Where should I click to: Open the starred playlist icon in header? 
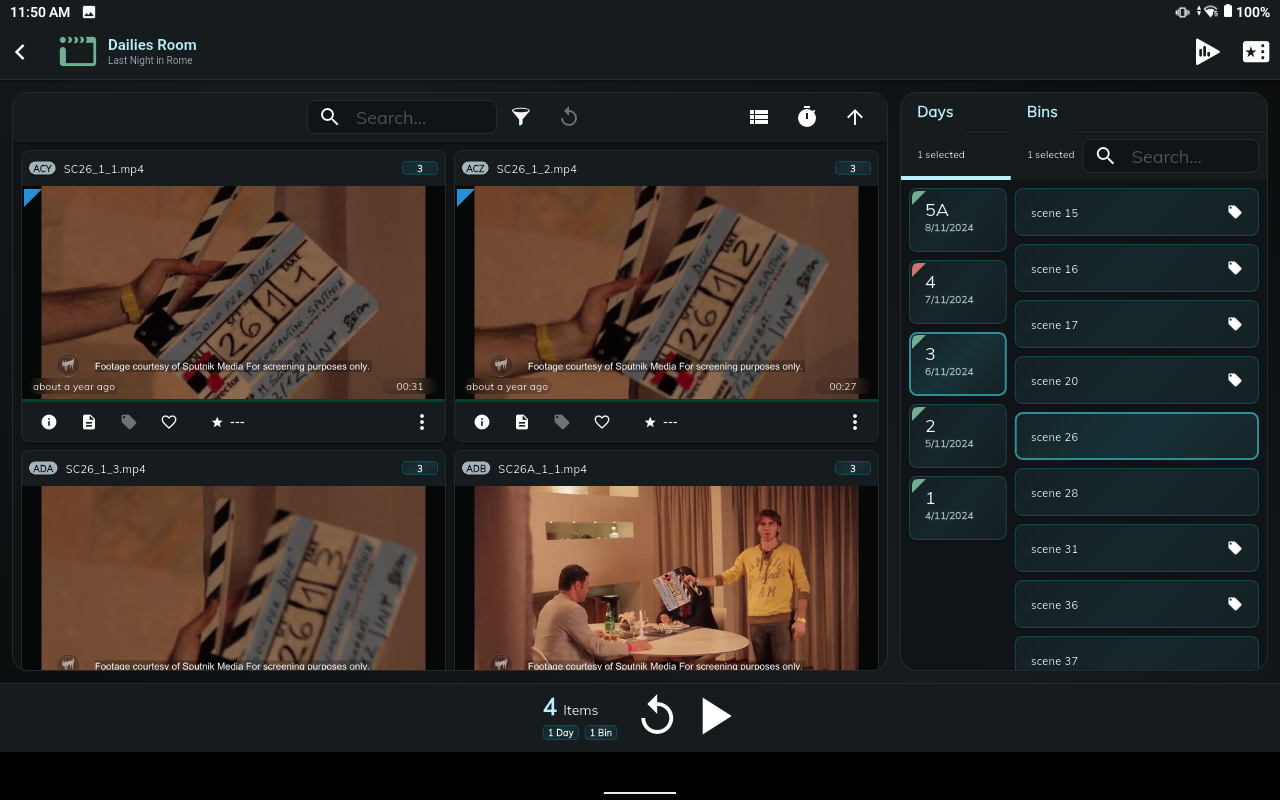pos(1255,52)
